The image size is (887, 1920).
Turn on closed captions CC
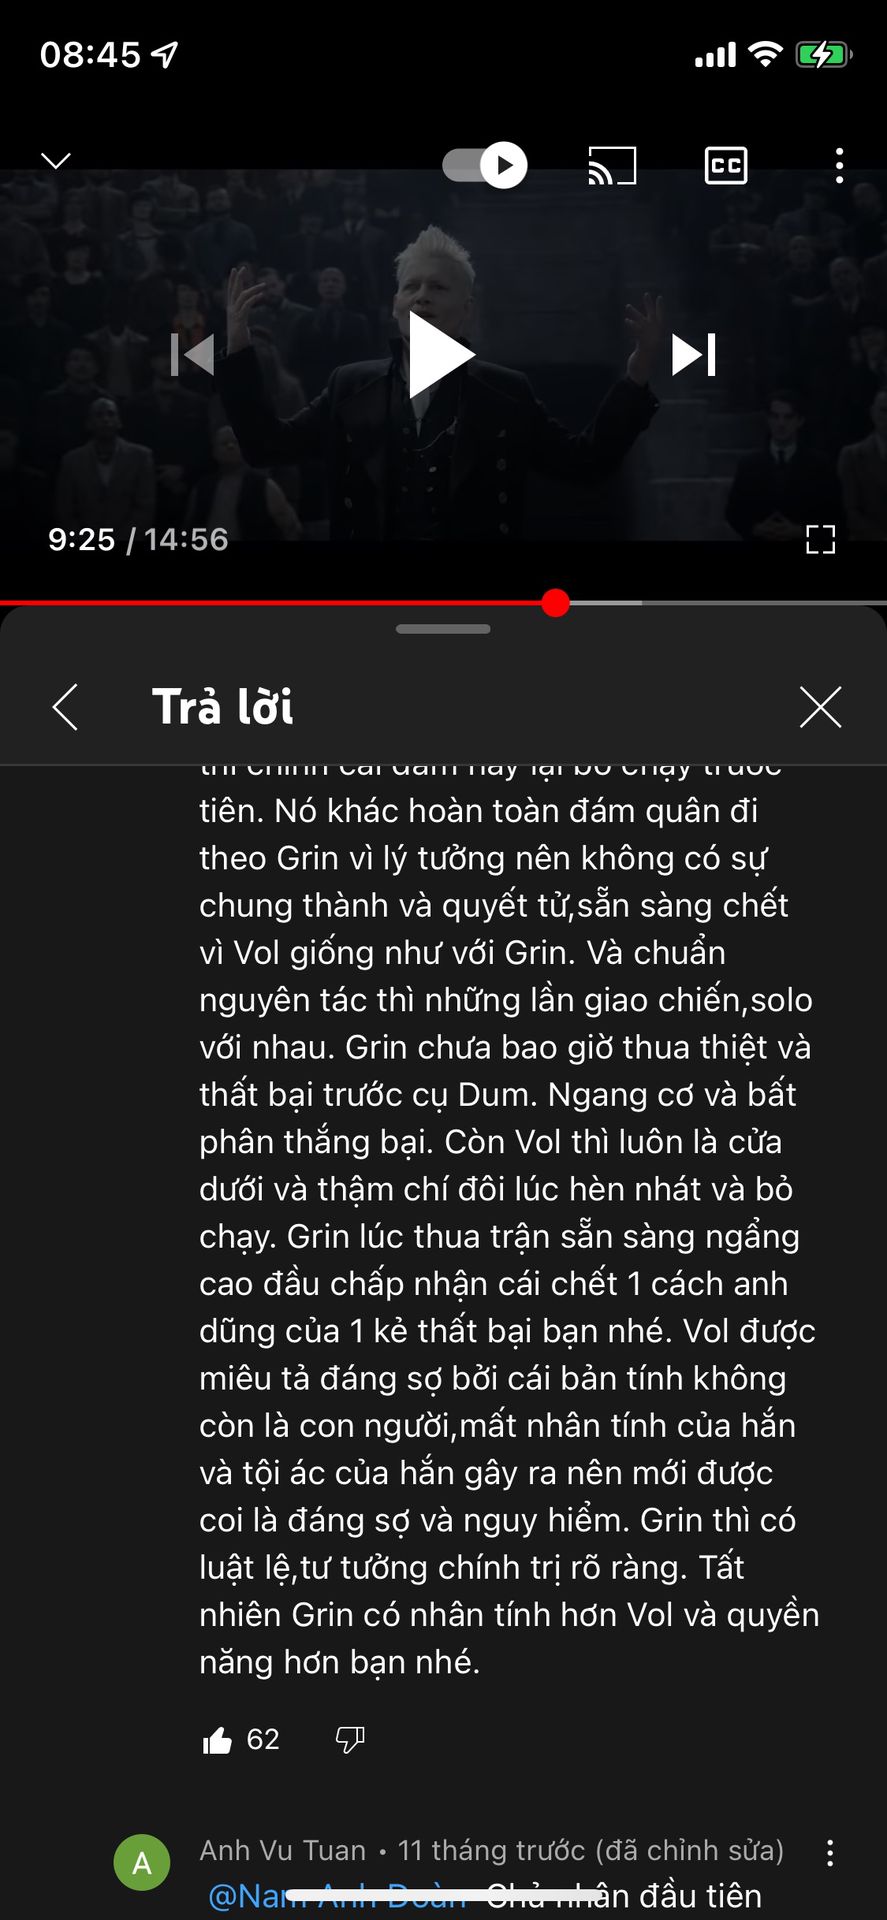[726, 166]
